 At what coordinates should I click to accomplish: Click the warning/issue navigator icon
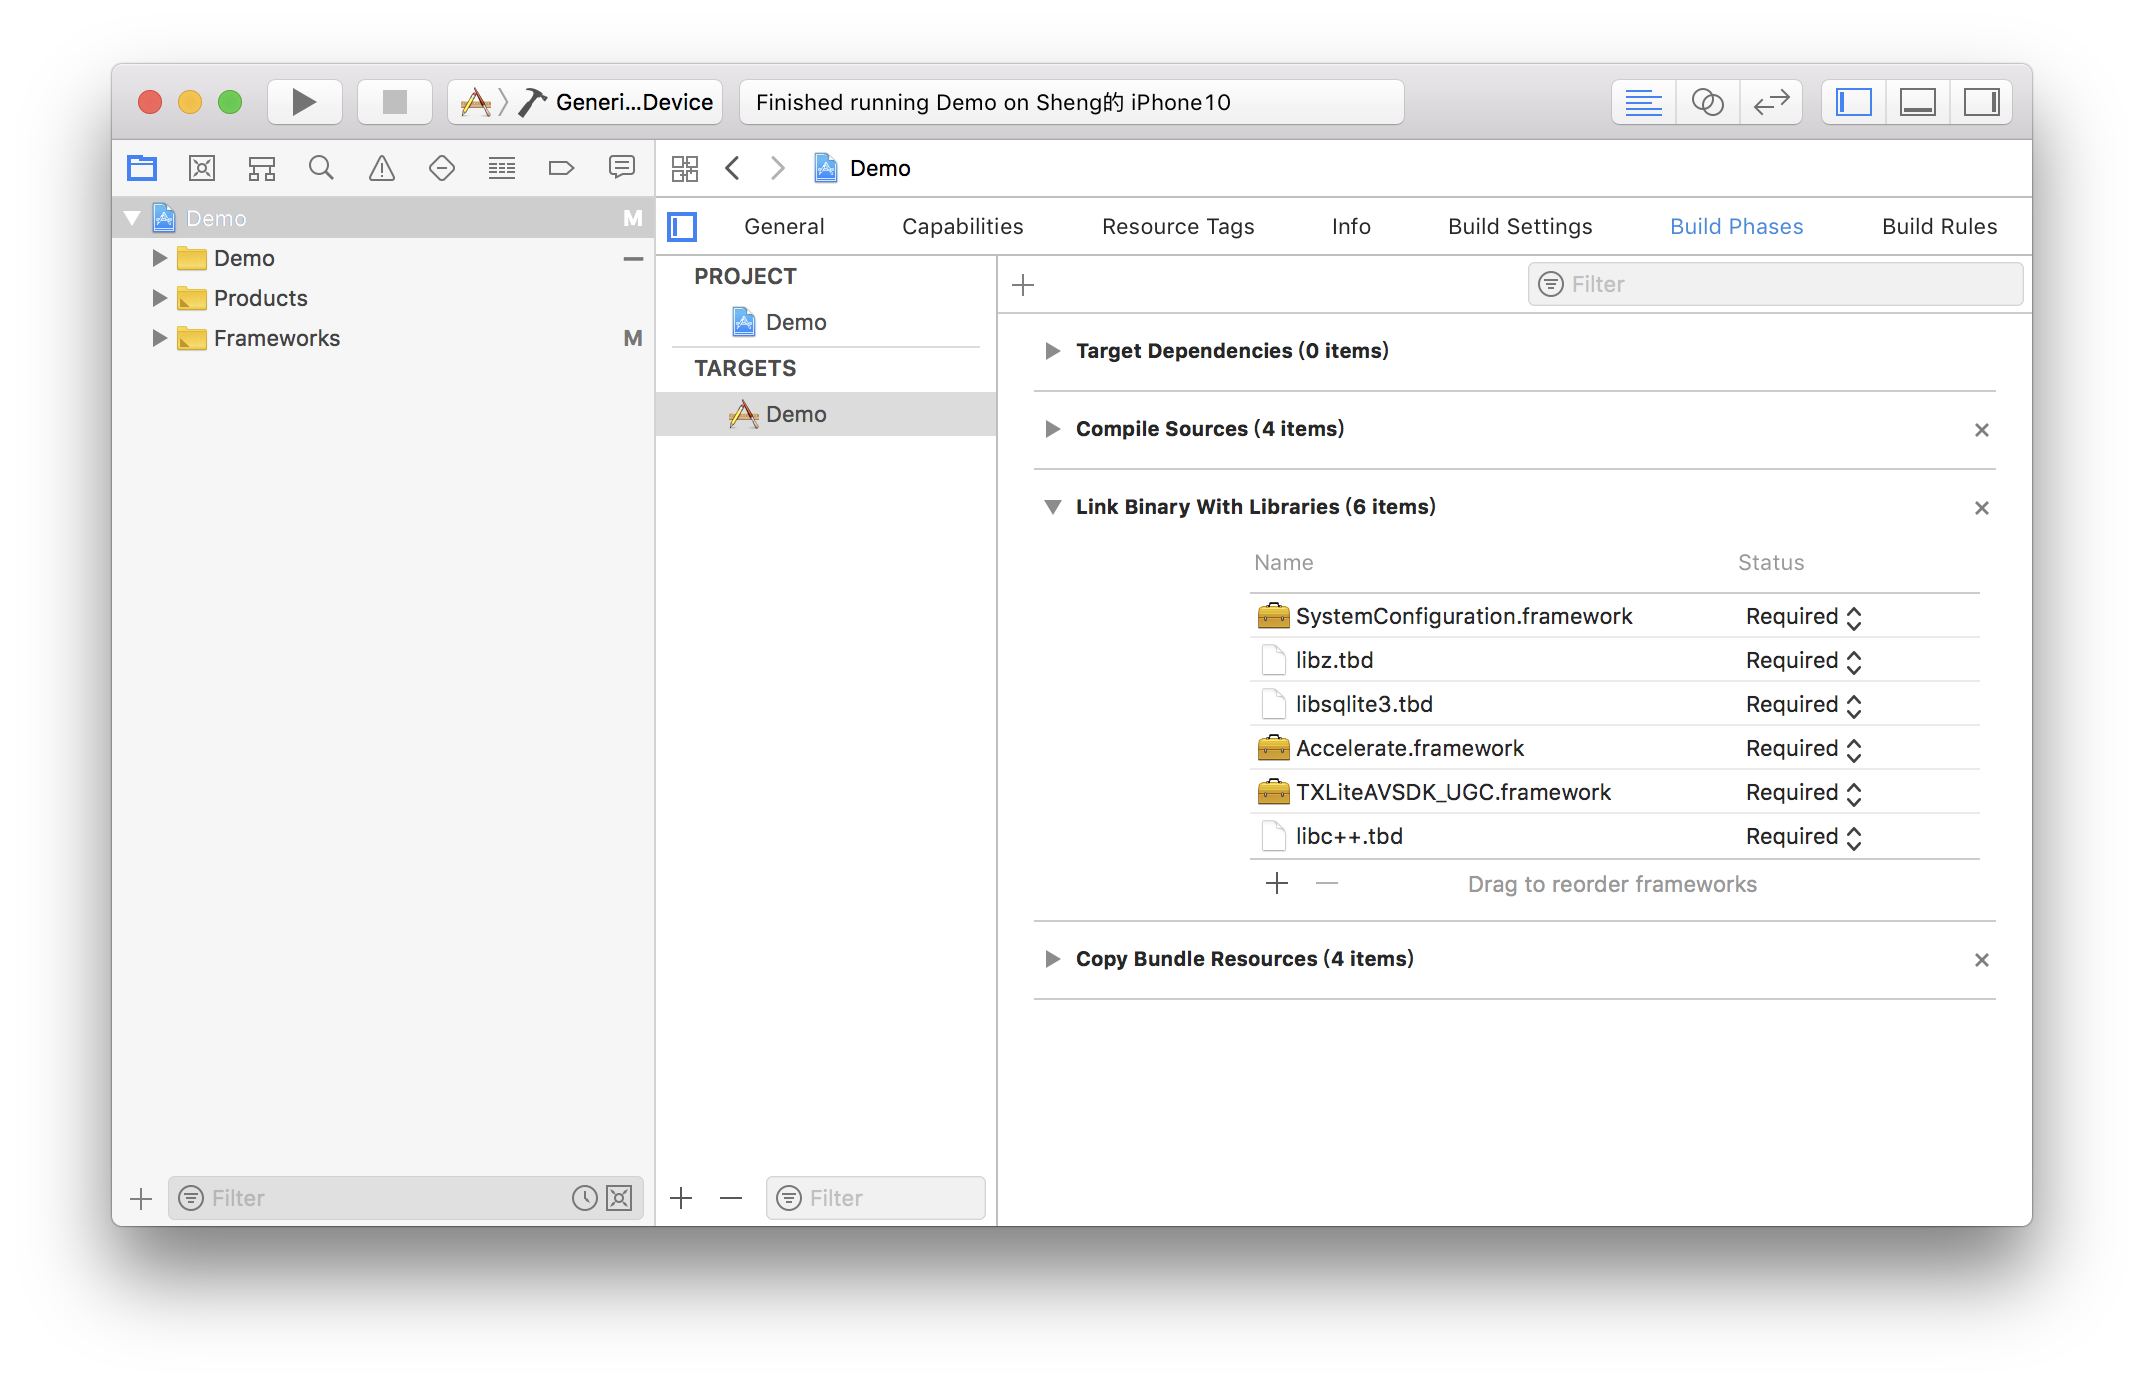pyautogui.click(x=381, y=169)
